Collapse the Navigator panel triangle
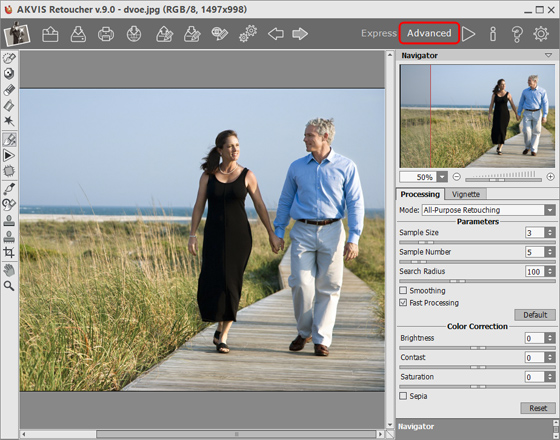This screenshot has height=440, width=560. click(548, 55)
